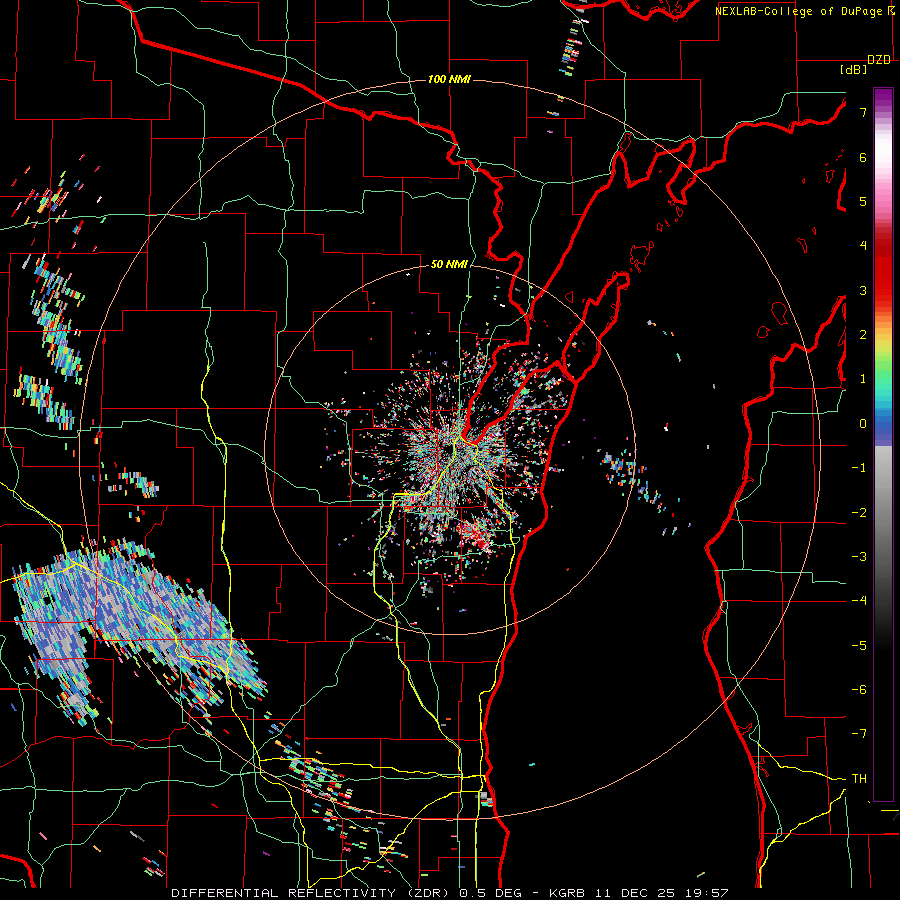Viewport: 900px width, 900px height.
Task: Select the 6 value on color scale
Action: [863, 157]
